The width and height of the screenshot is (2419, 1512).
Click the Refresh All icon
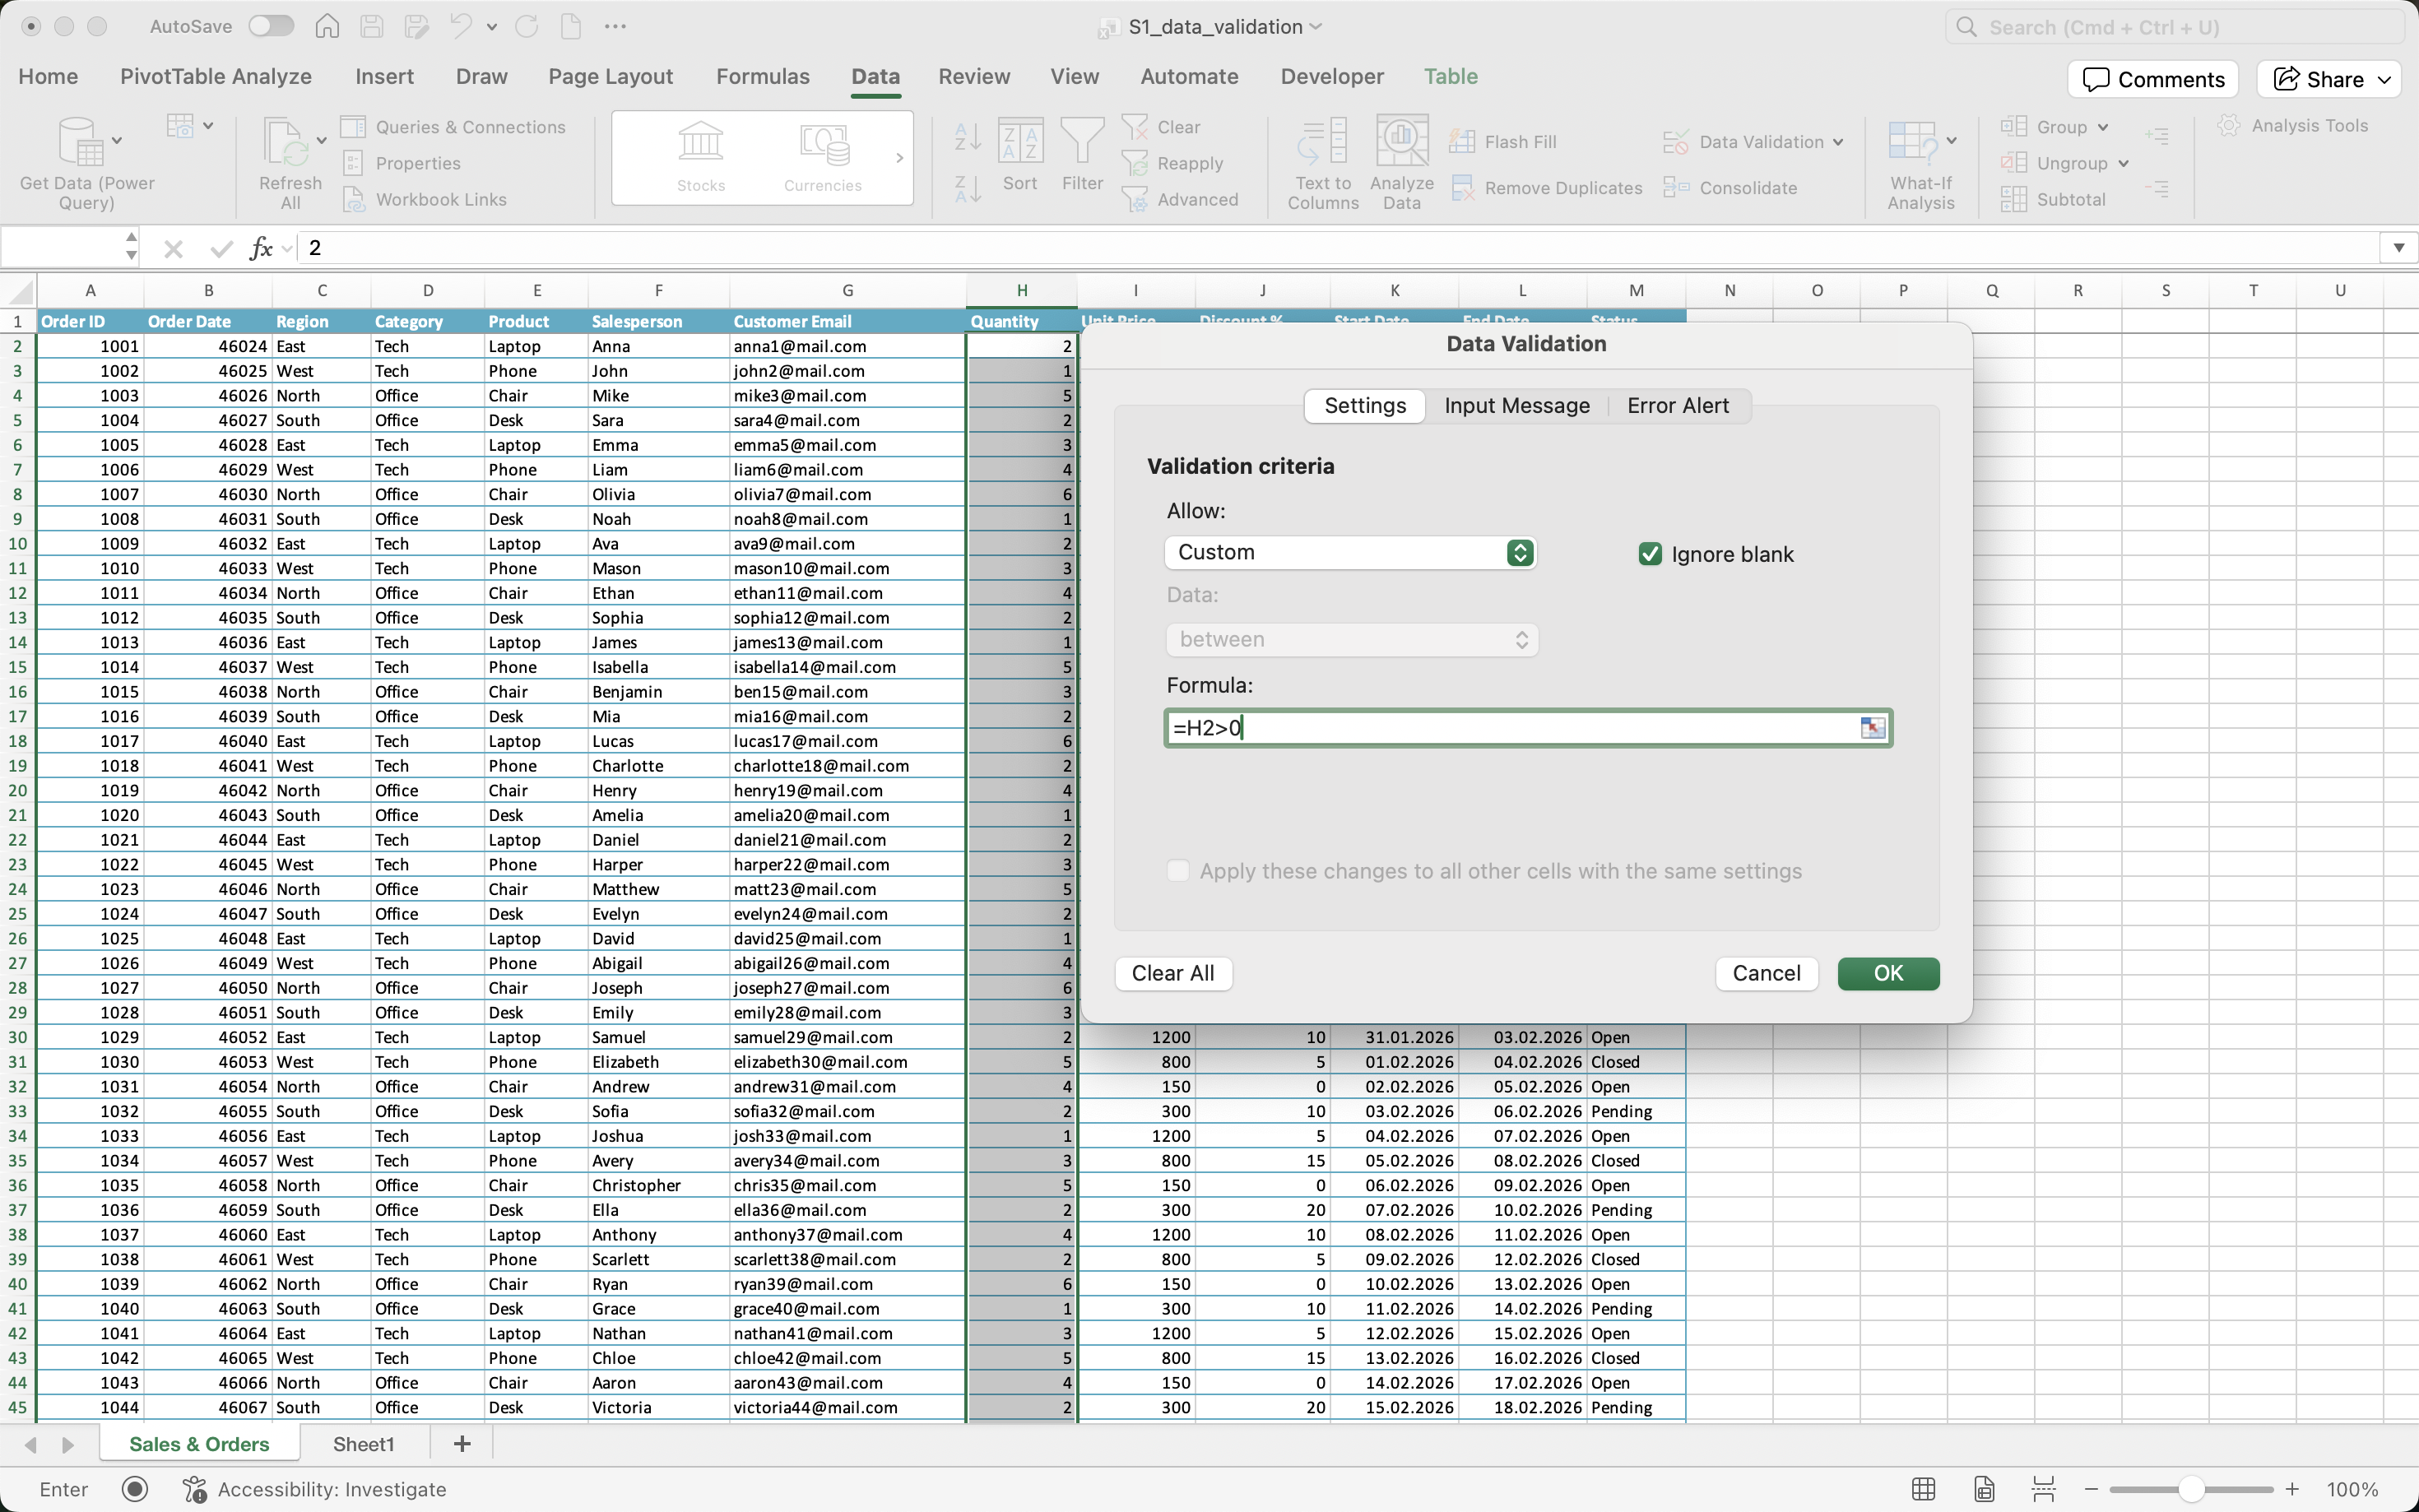coord(286,141)
